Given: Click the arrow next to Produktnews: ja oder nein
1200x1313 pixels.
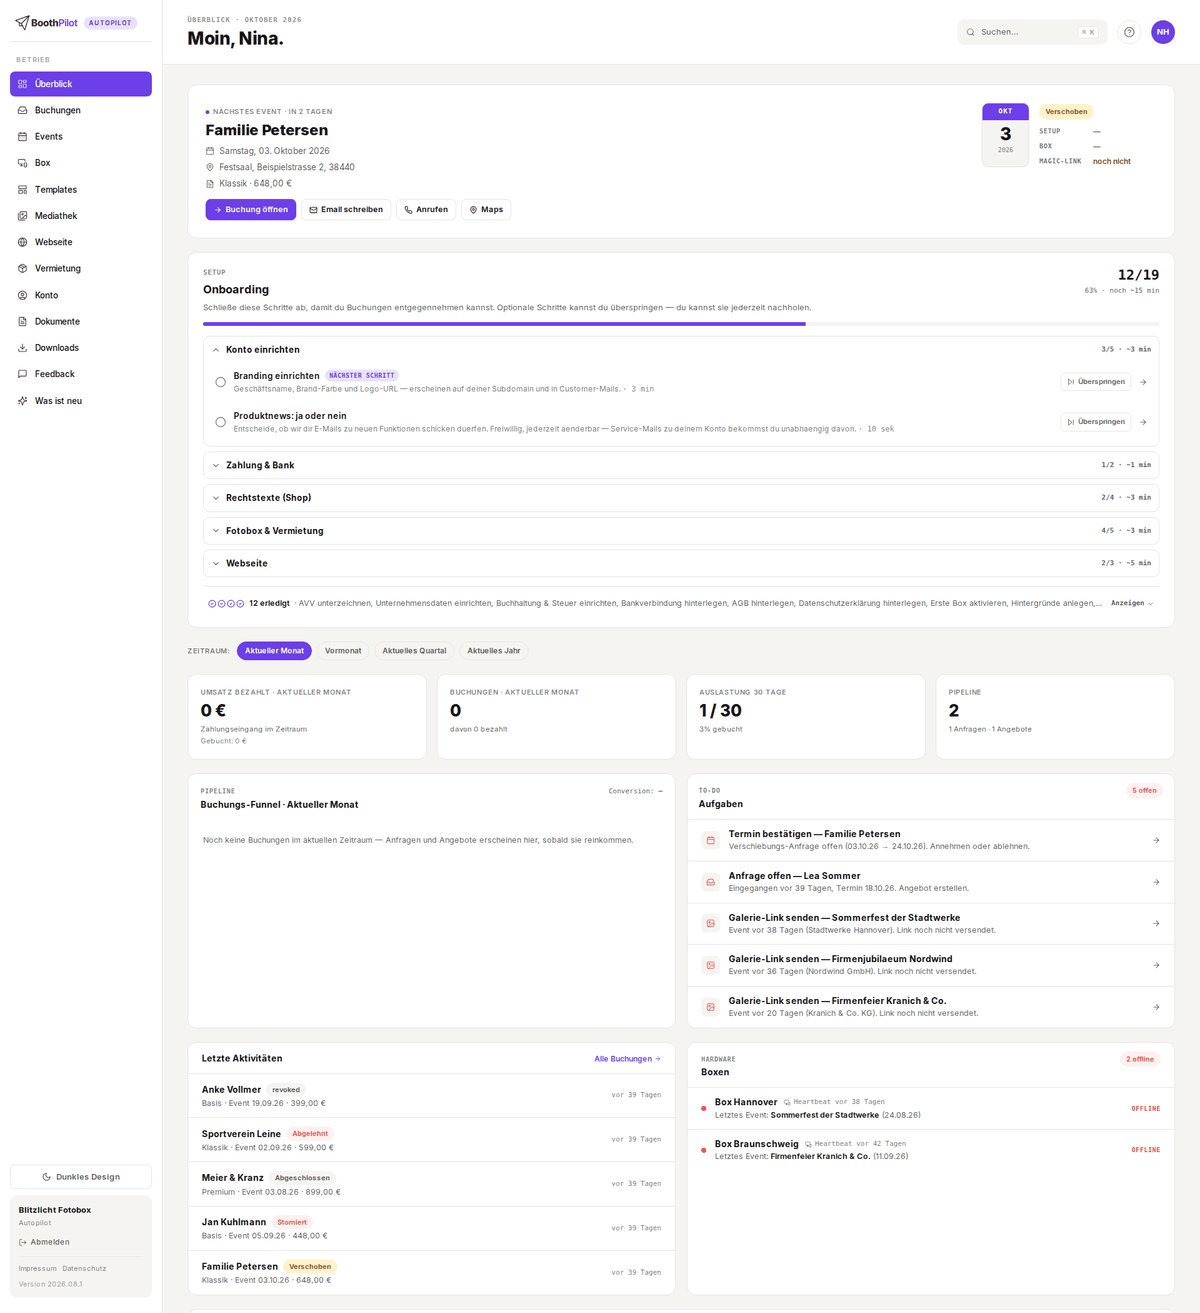Looking at the screenshot, I should [x=1143, y=422].
